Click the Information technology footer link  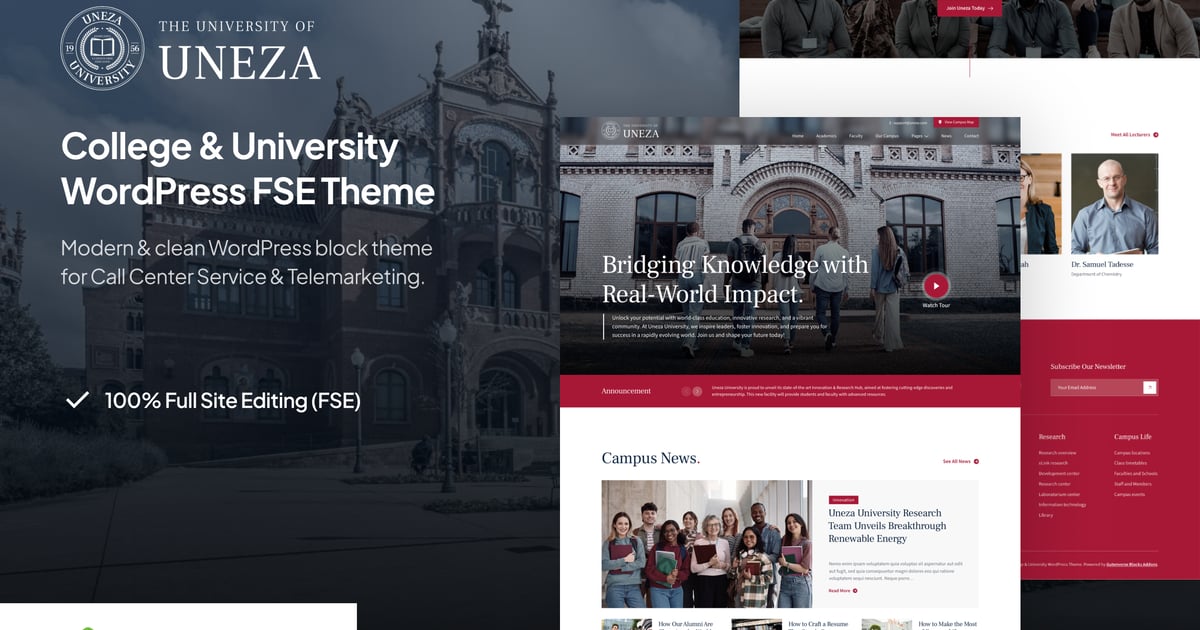1062,504
